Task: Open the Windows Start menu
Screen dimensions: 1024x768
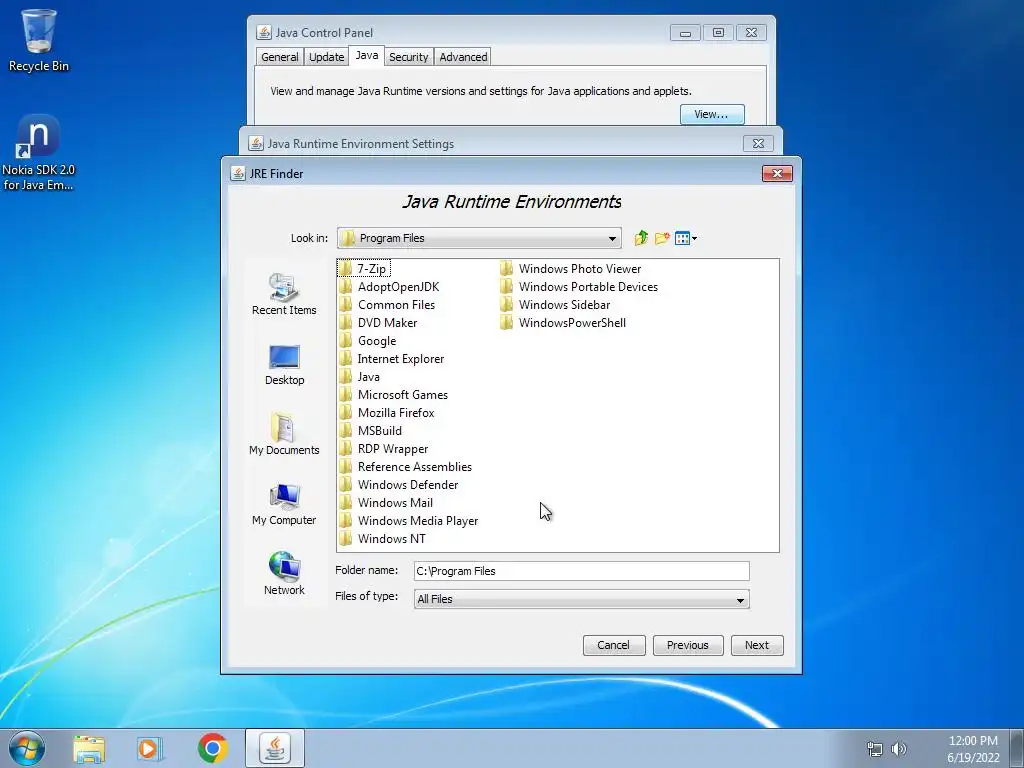Action: 27,748
